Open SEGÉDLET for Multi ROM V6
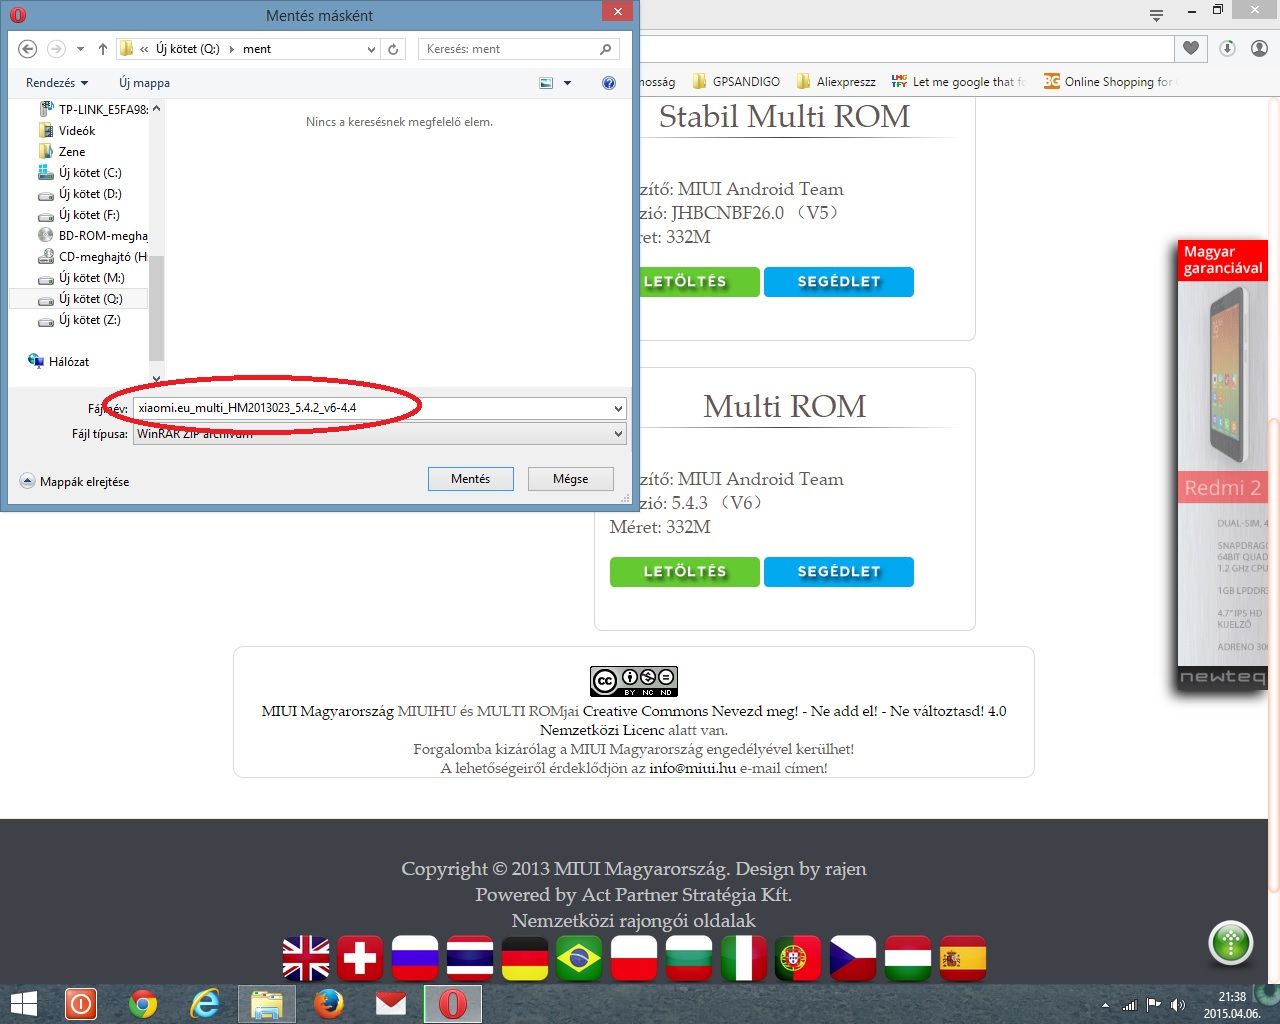1280x1024 pixels. pos(839,572)
